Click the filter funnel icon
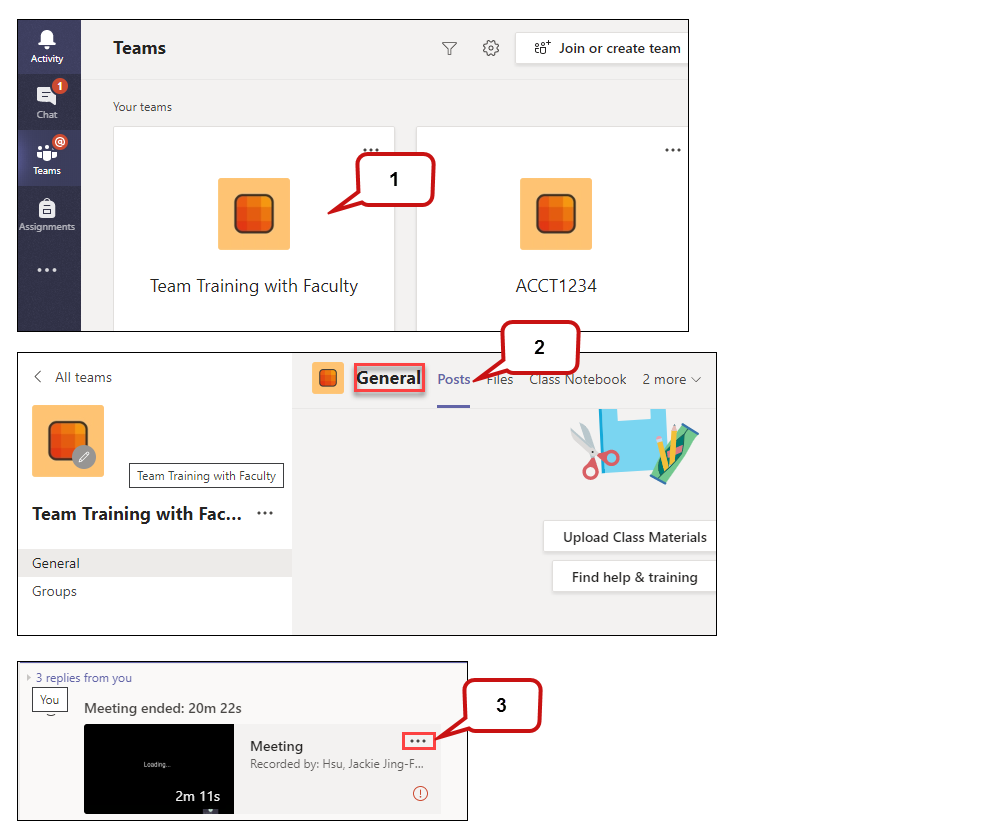This screenshot has height=836, width=991. pyautogui.click(x=449, y=49)
